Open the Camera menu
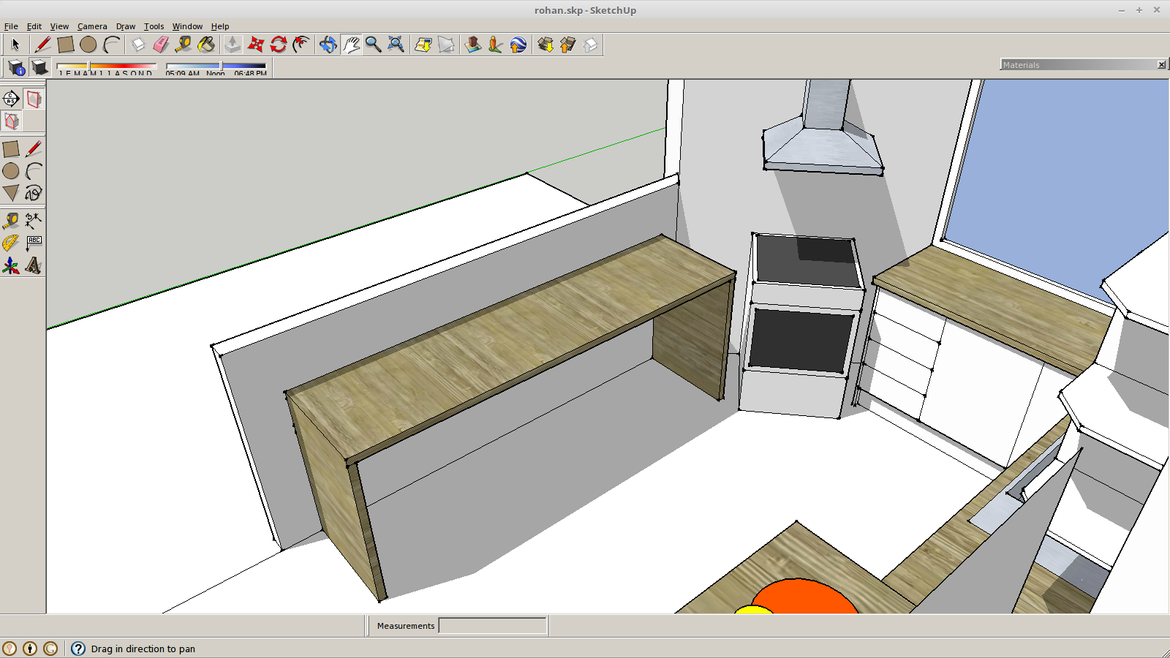The height and width of the screenshot is (658, 1170). (x=92, y=26)
